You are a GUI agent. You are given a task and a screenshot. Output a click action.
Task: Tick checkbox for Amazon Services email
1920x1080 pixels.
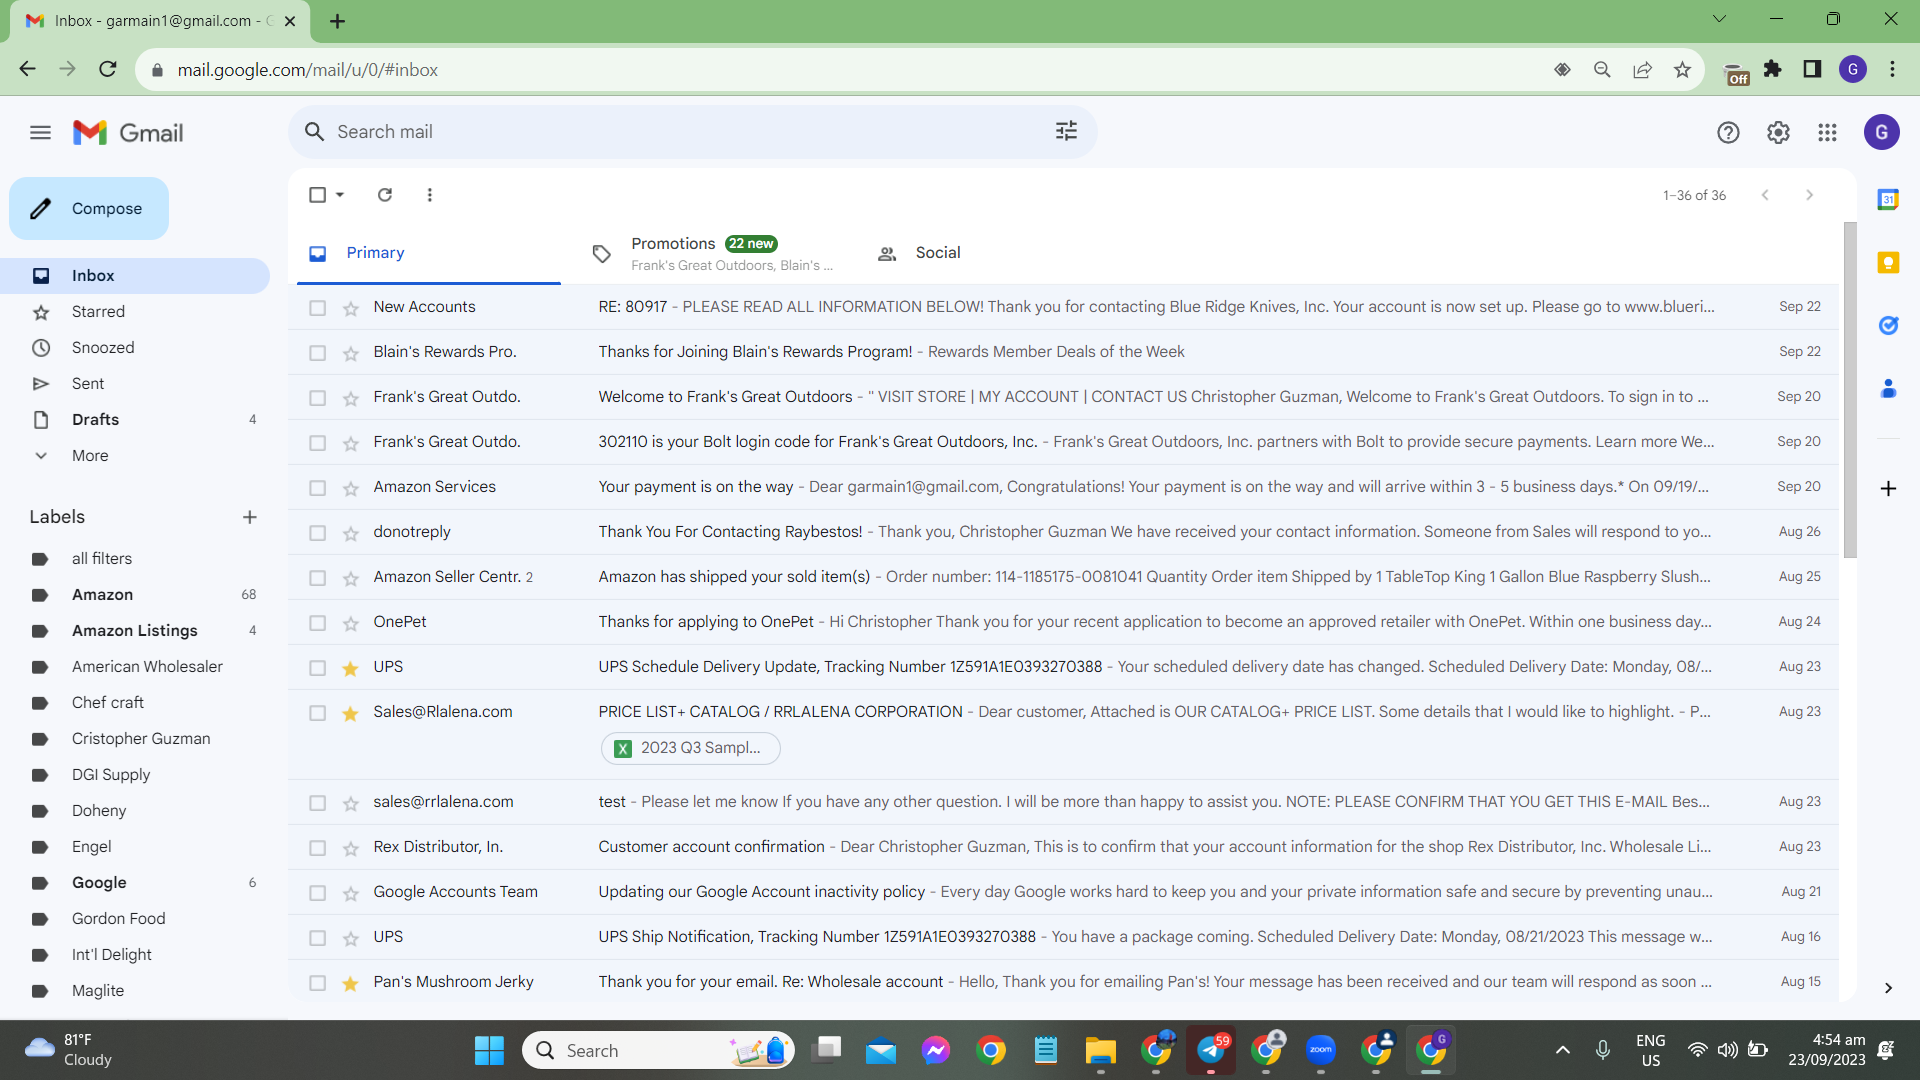[317, 488]
